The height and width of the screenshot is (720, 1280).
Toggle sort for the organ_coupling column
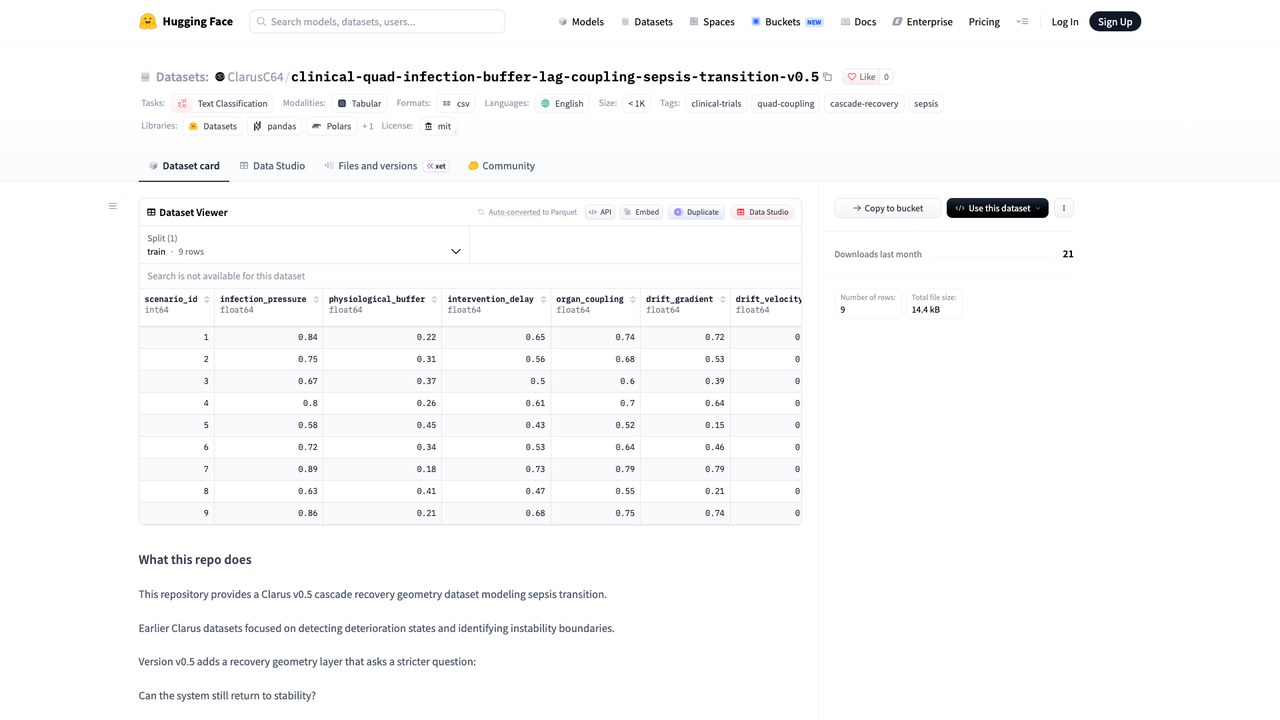click(x=633, y=300)
